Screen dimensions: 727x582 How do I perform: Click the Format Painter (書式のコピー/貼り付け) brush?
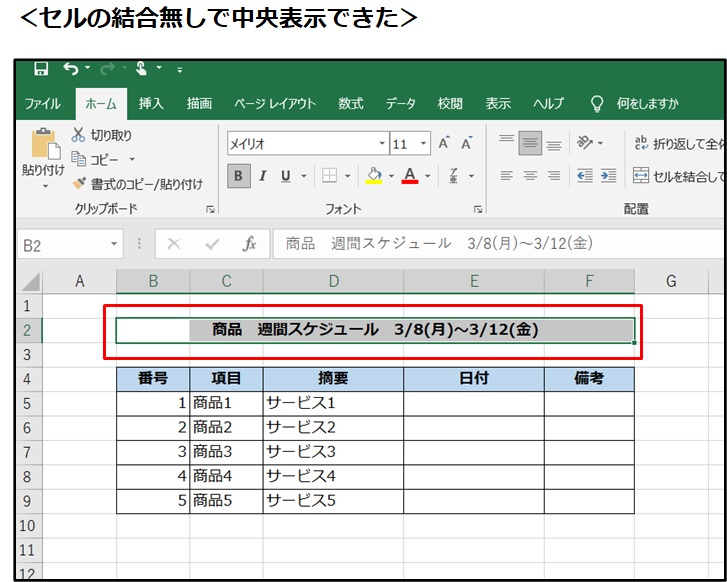tap(80, 184)
